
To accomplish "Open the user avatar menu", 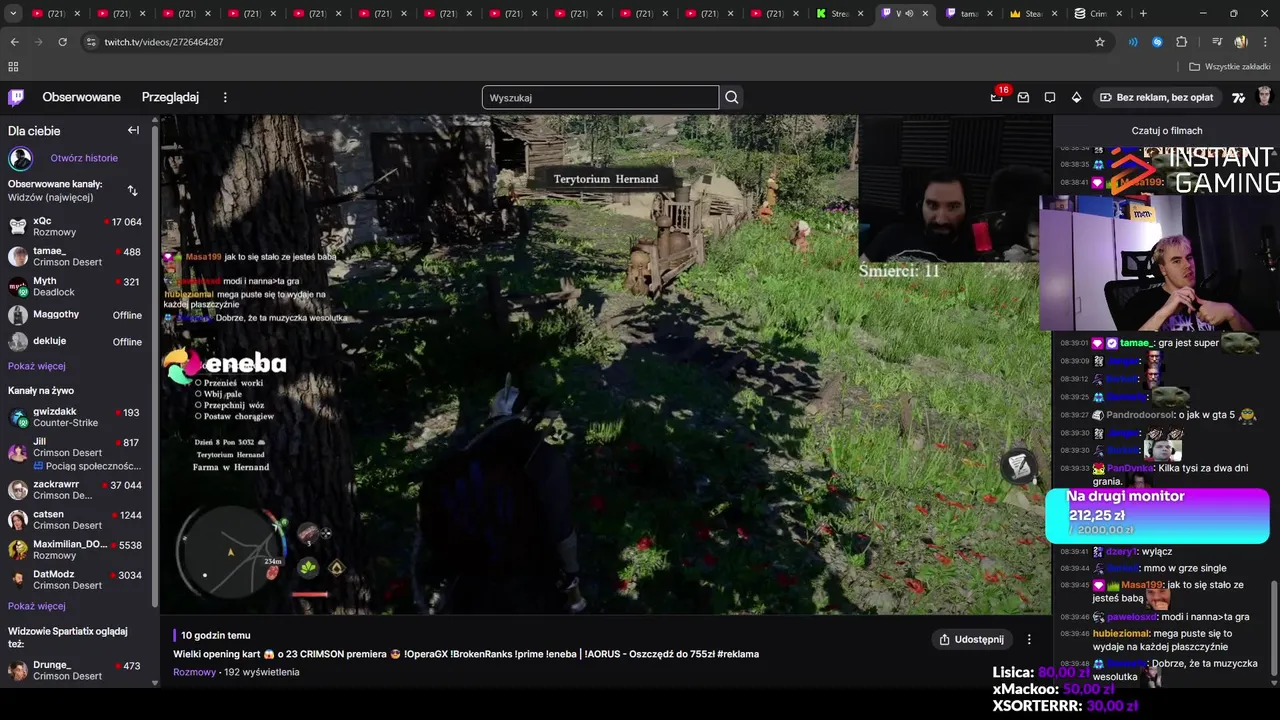I will coord(1264,96).
